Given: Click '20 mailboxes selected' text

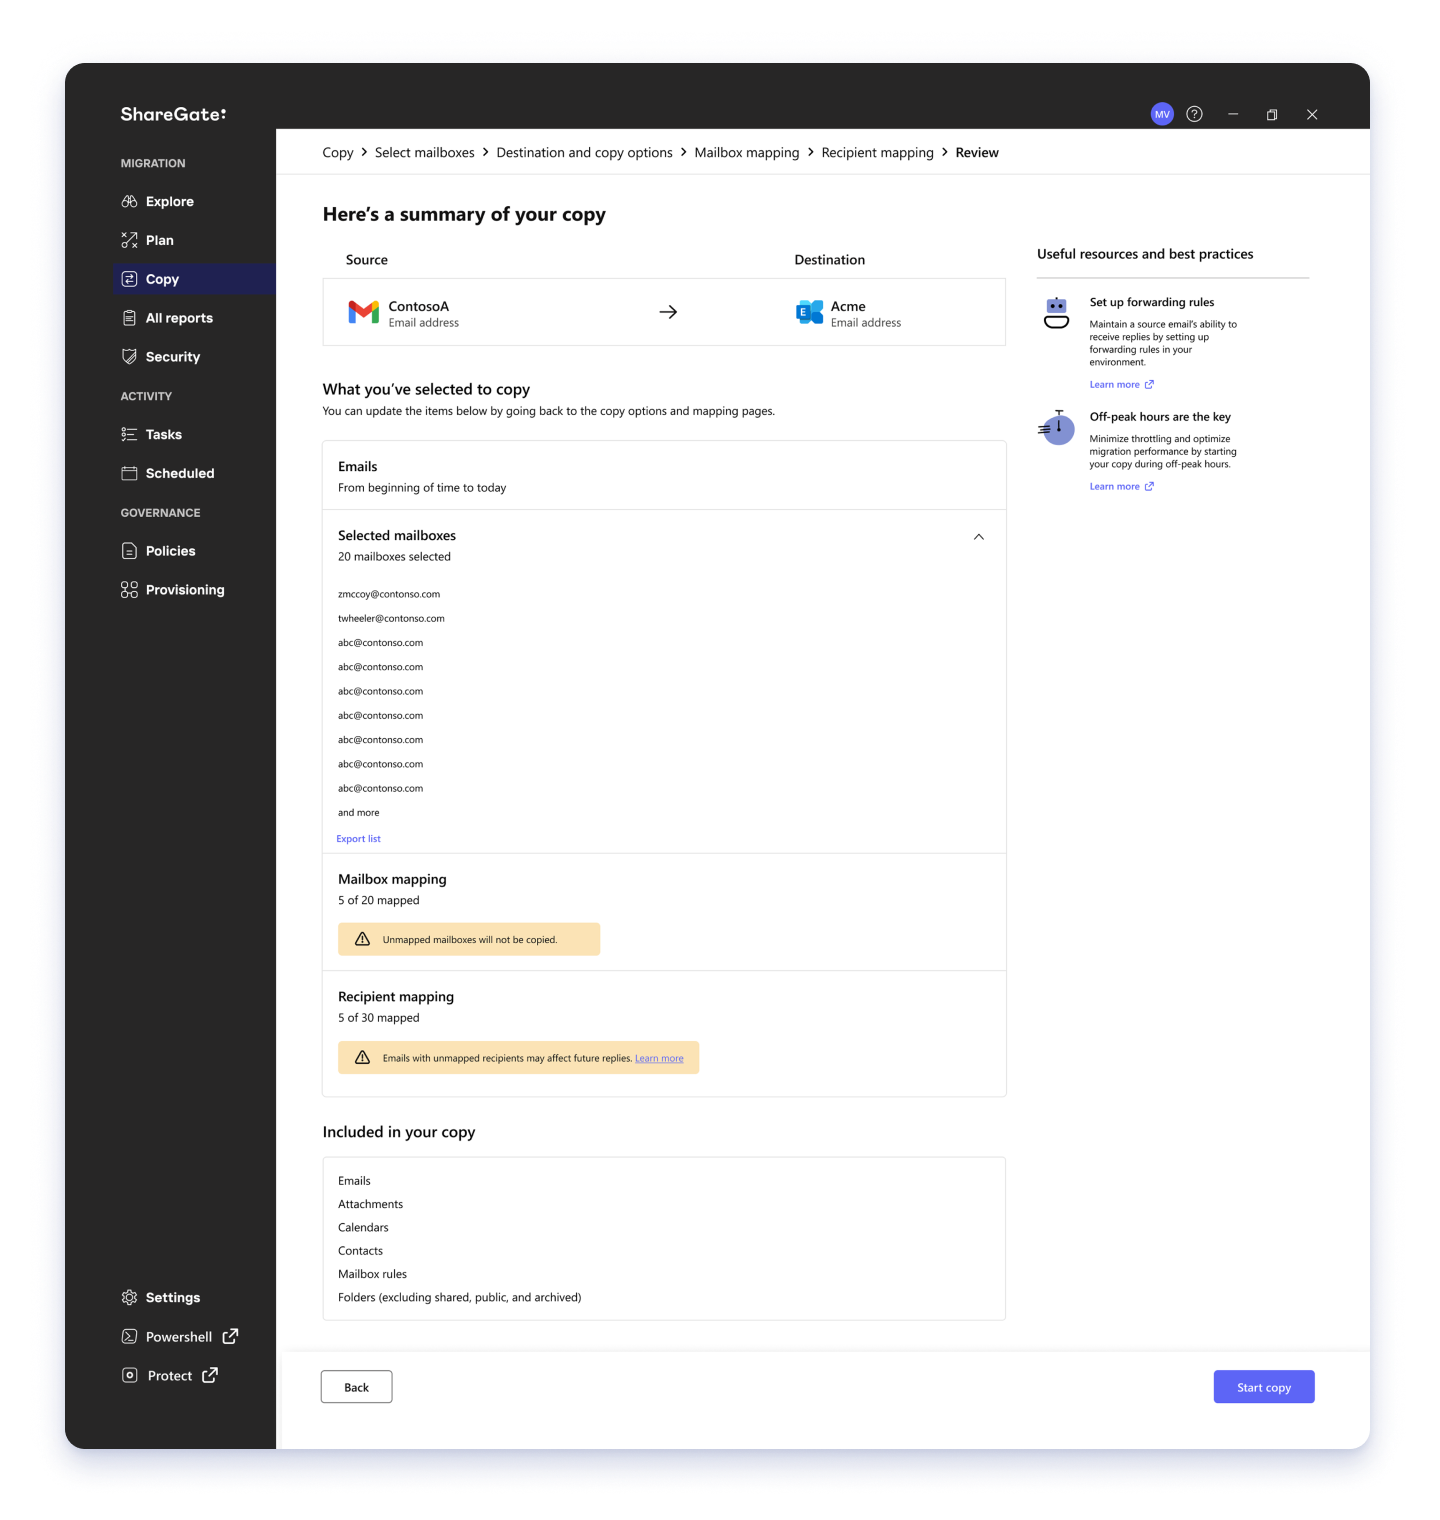Looking at the screenshot, I should click(x=394, y=557).
